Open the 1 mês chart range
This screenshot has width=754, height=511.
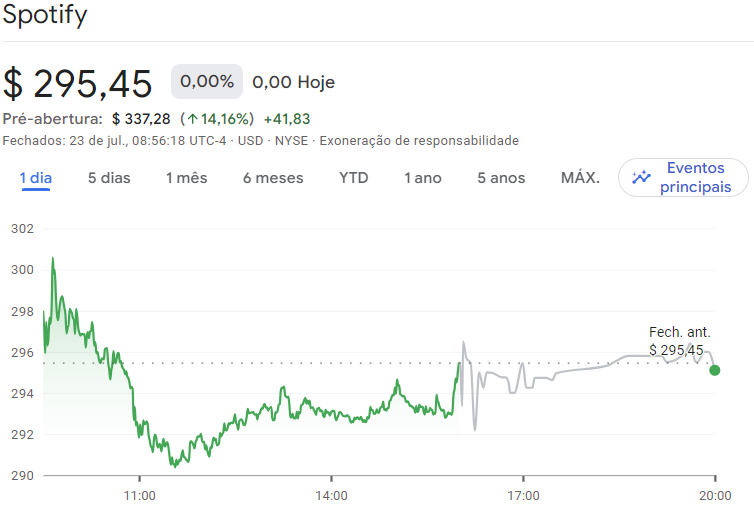(x=187, y=178)
